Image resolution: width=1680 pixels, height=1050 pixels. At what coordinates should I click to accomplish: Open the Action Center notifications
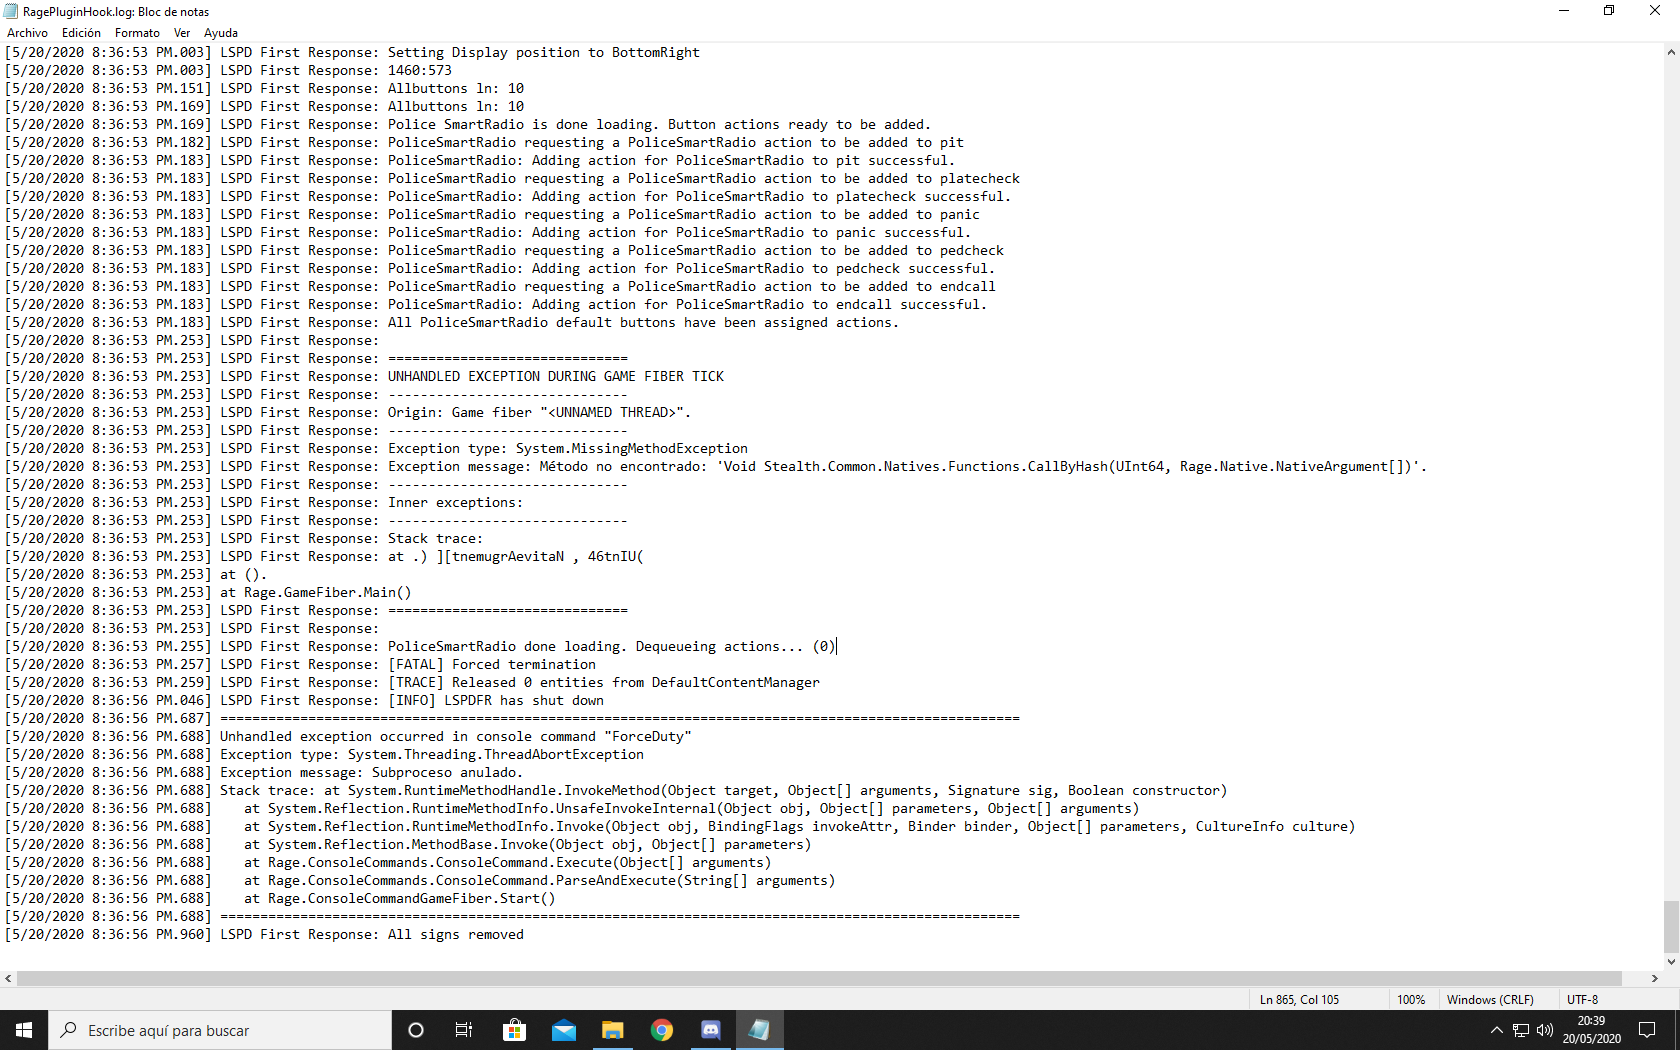[x=1647, y=1030]
